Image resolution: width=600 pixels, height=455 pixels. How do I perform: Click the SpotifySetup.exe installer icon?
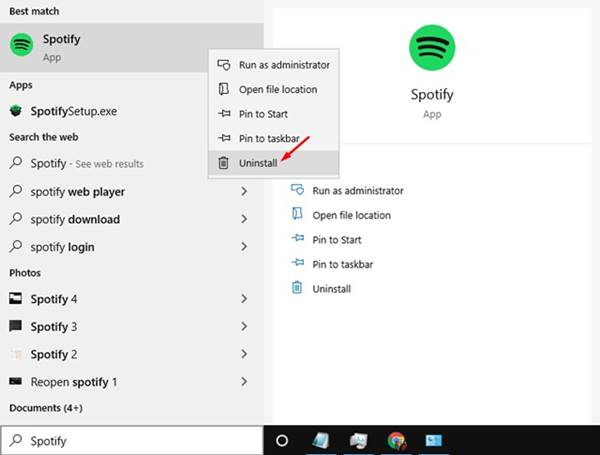point(17,111)
